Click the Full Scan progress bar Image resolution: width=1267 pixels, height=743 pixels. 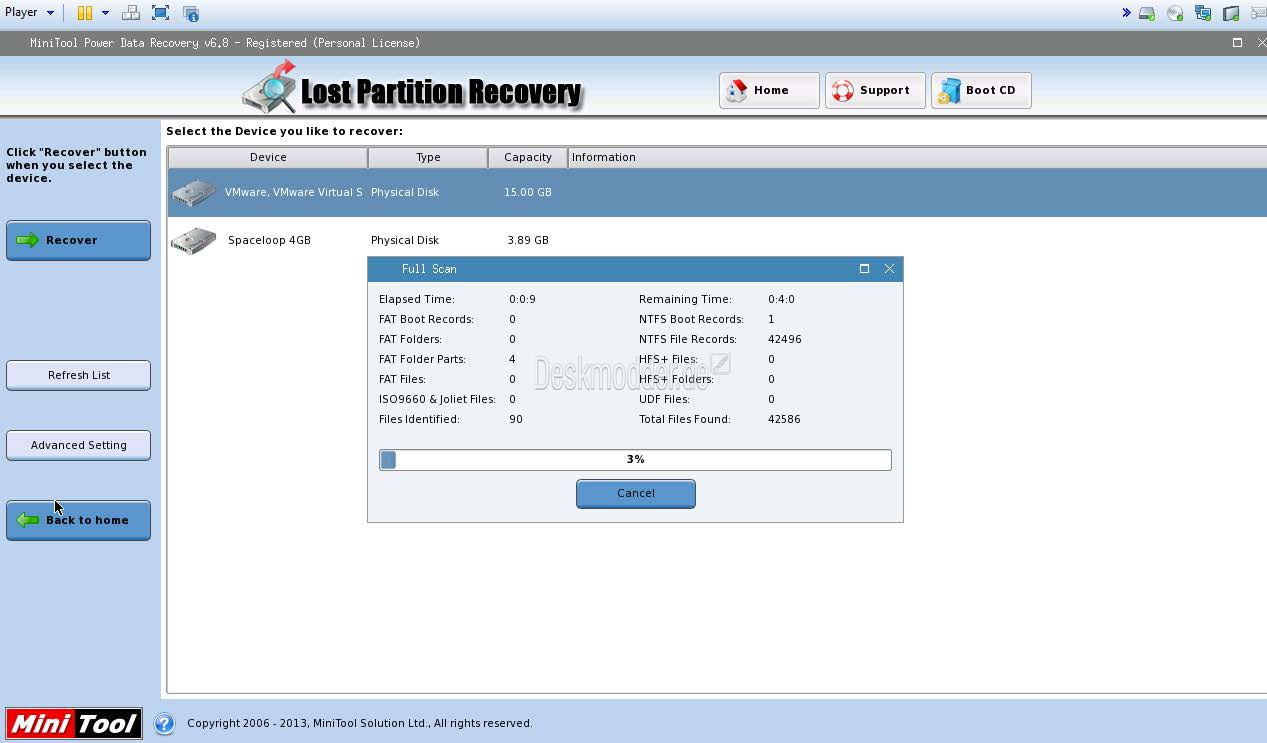(635, 459)
